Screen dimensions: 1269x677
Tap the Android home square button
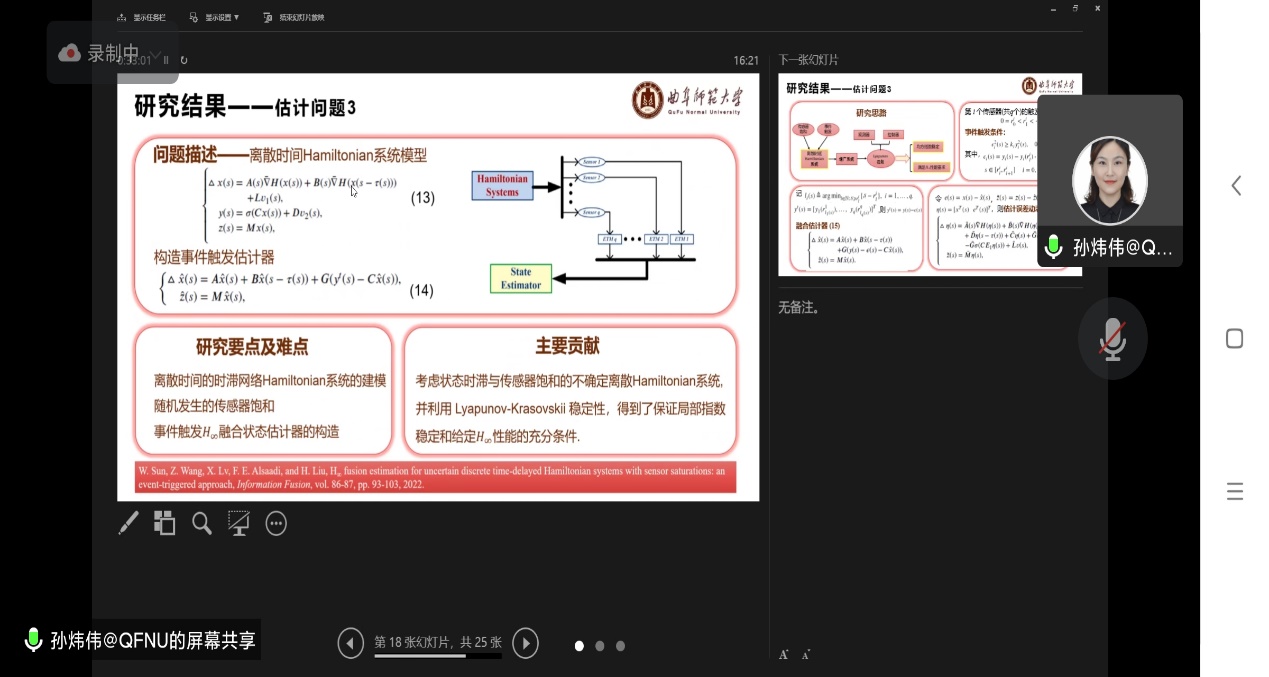(x=1235, y=339)
